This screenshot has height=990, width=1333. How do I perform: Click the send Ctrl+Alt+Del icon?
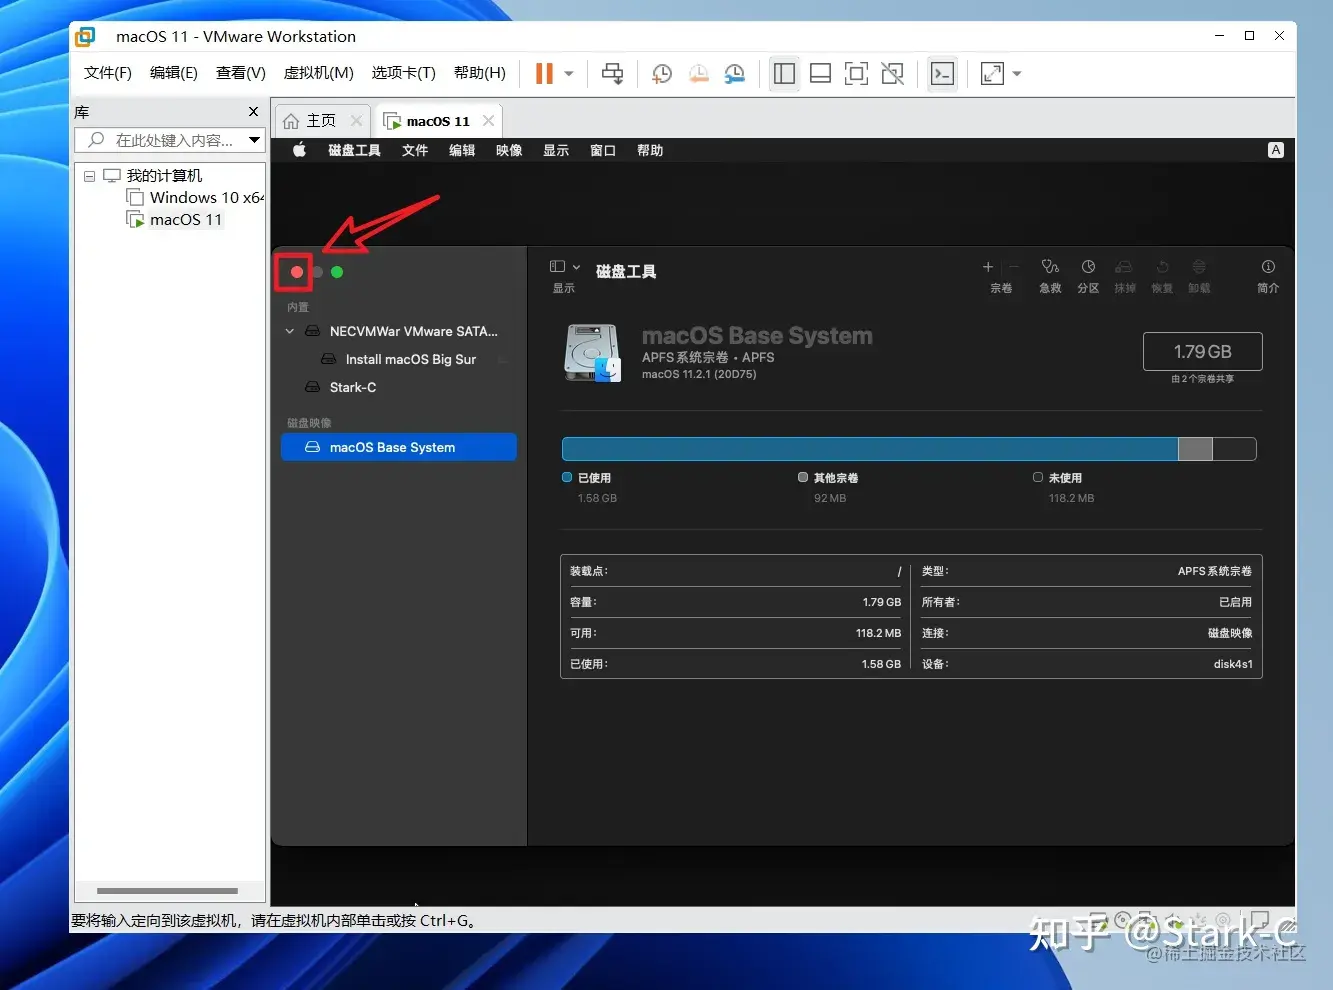612,73
